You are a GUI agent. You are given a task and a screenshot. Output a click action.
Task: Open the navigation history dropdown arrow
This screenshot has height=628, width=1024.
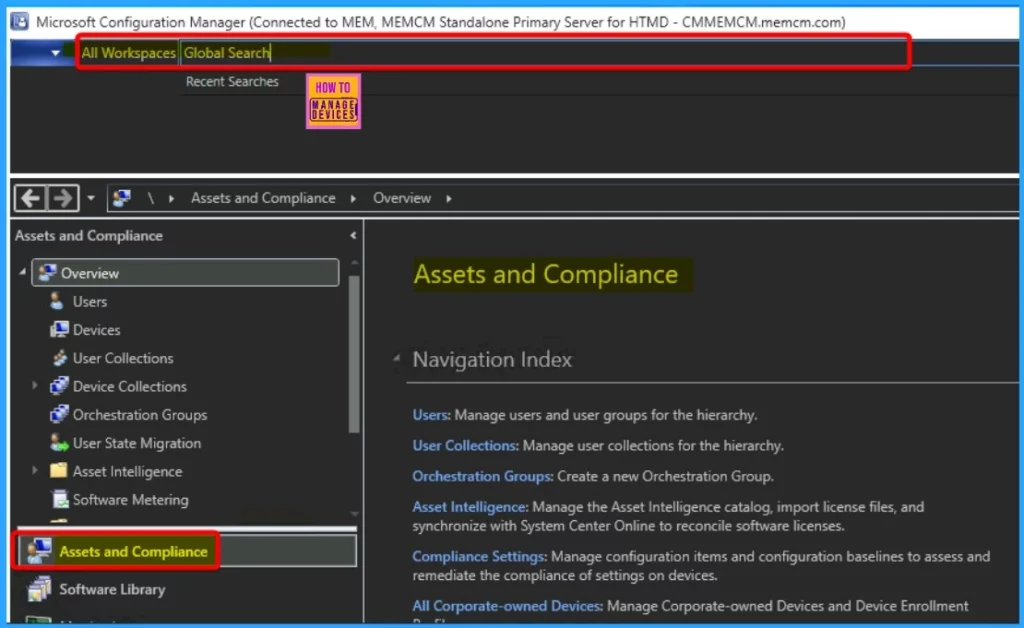click(91, 198)
